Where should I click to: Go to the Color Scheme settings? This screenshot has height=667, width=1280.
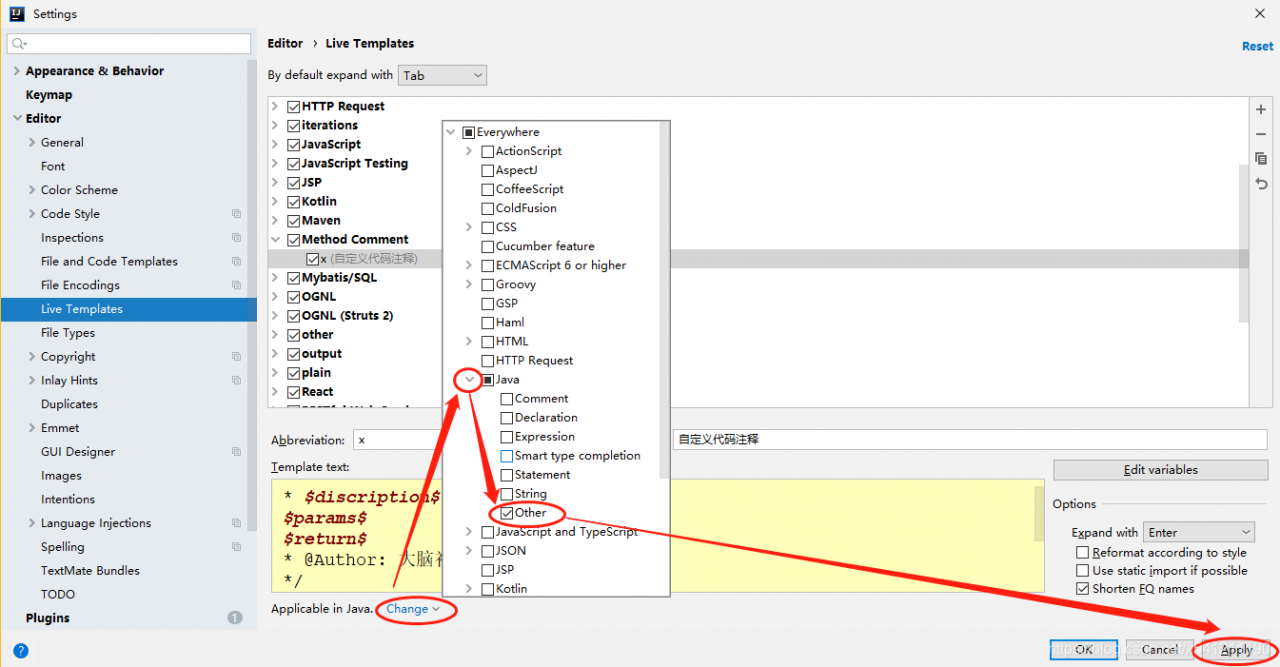[x=79, y=190]
